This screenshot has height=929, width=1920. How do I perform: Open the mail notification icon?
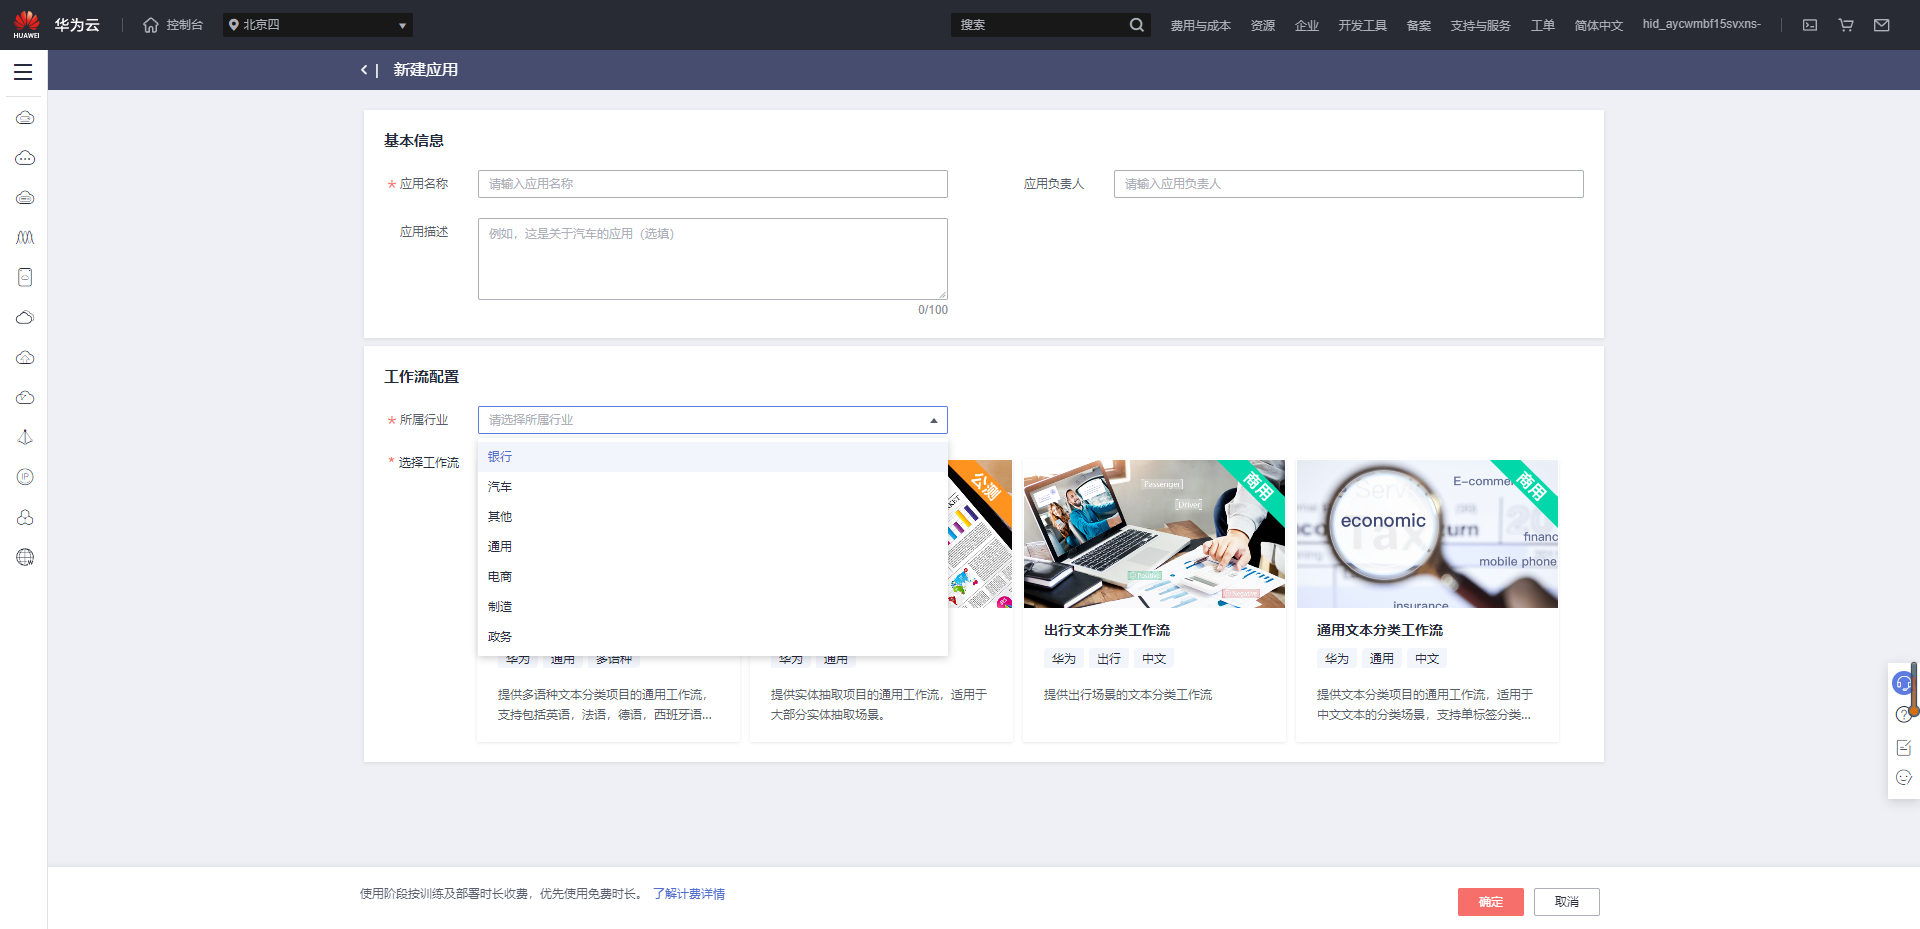(1882, 24)
